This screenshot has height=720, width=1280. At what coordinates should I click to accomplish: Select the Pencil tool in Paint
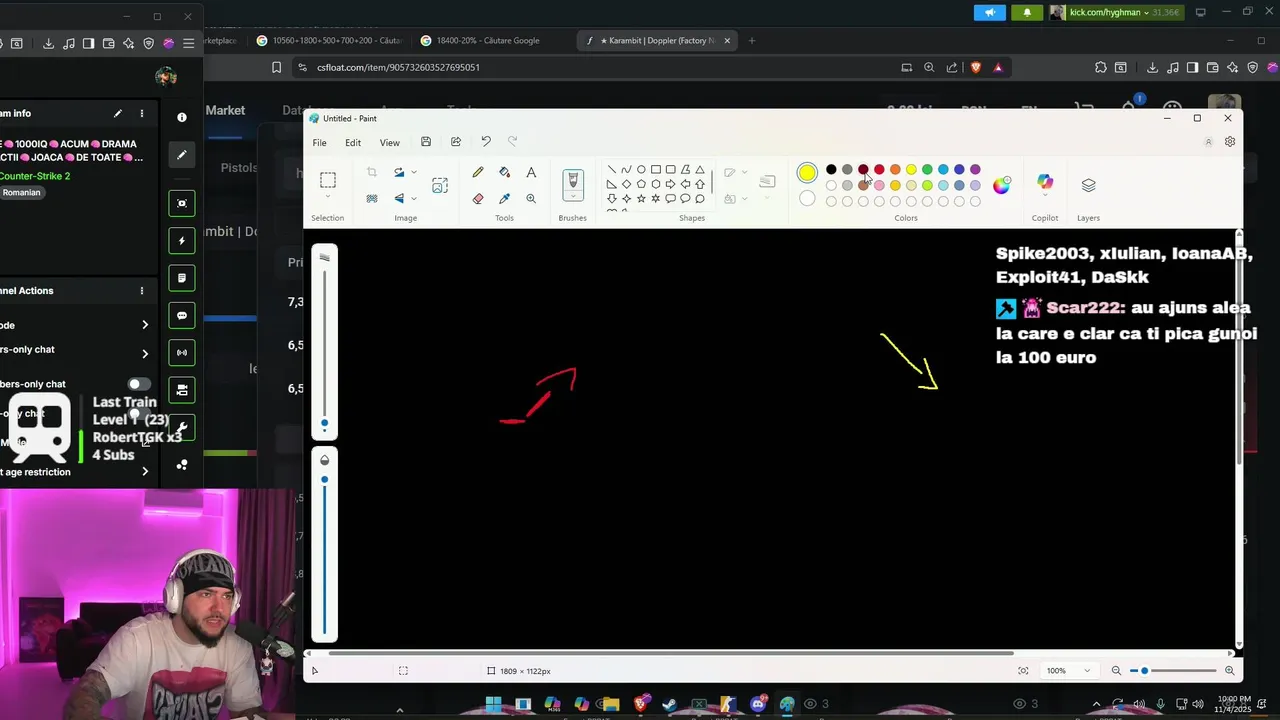click(478, 173)
